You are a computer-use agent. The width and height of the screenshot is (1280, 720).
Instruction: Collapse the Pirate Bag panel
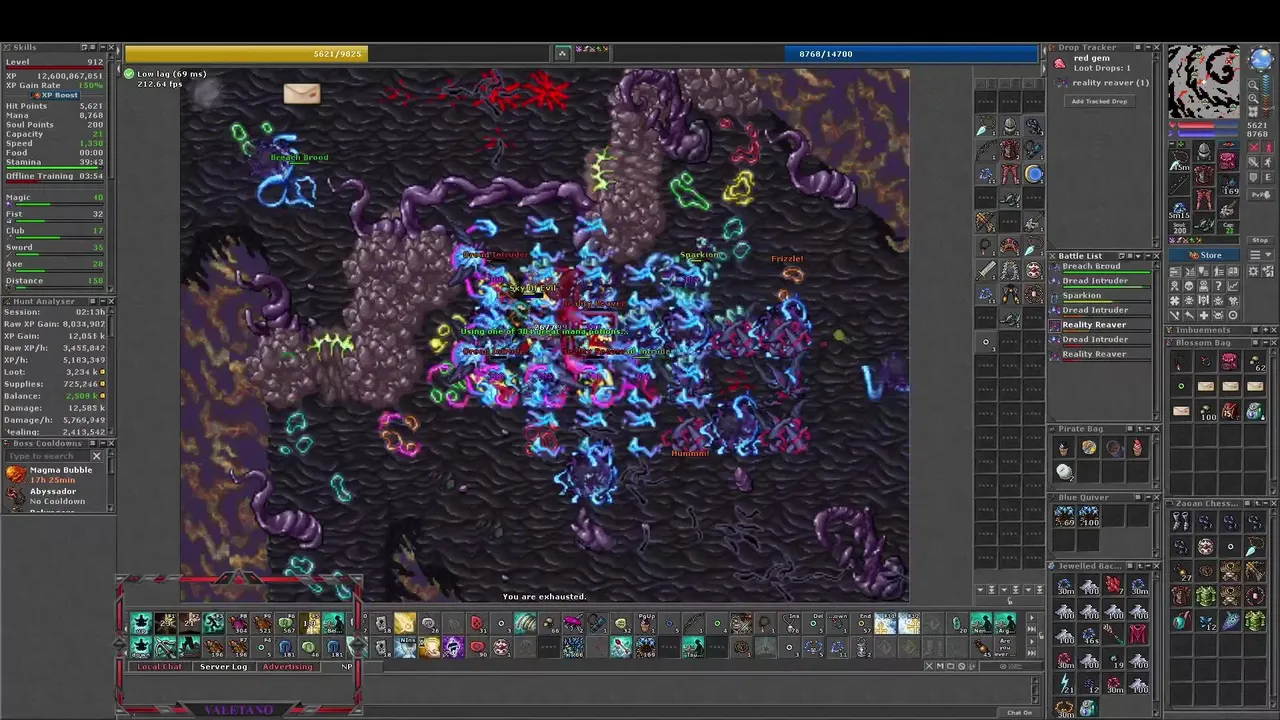click(x=1146, y=428)
